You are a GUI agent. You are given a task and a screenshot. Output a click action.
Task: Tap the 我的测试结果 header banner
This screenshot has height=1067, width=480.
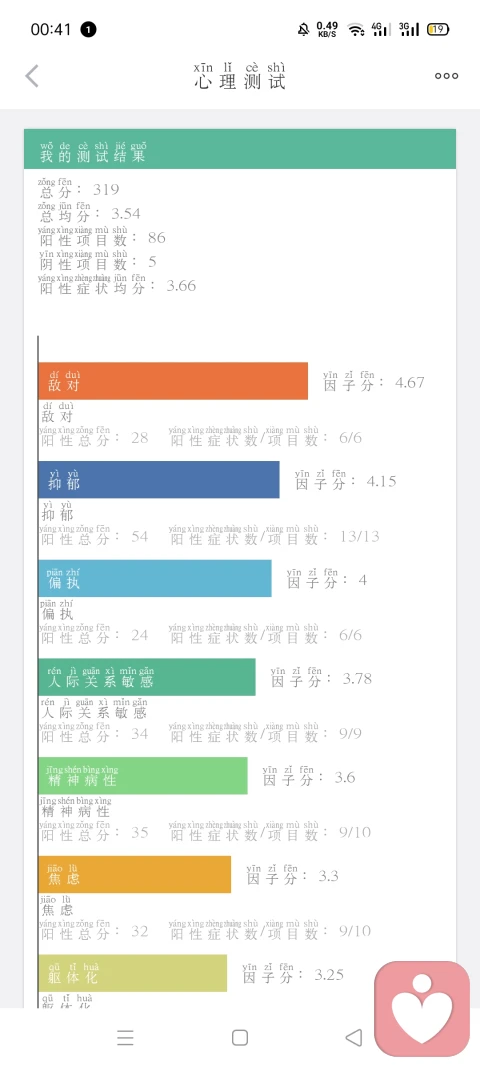[x=240, y=149]
